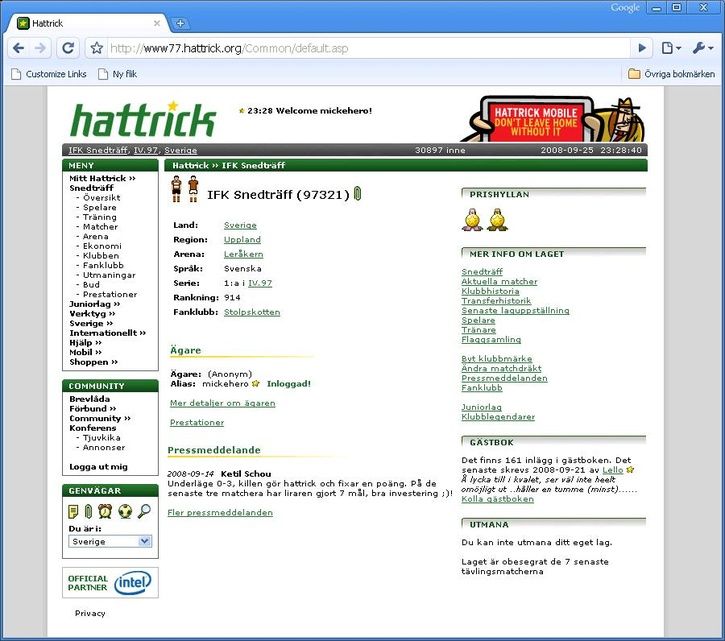Click the Intel official partner logo
The width and height of the screenshot is (725, 641).
110,583
